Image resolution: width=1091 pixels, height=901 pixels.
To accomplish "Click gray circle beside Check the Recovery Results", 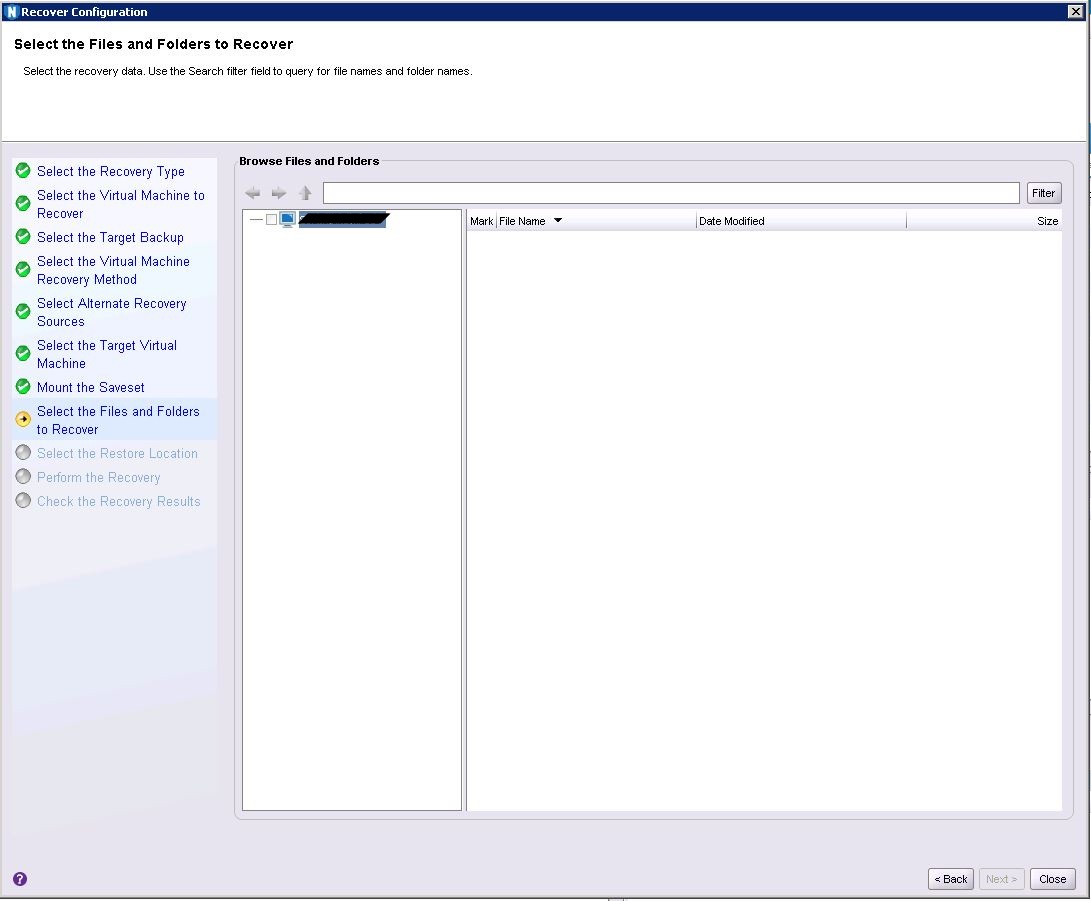I will click(23, 500).
